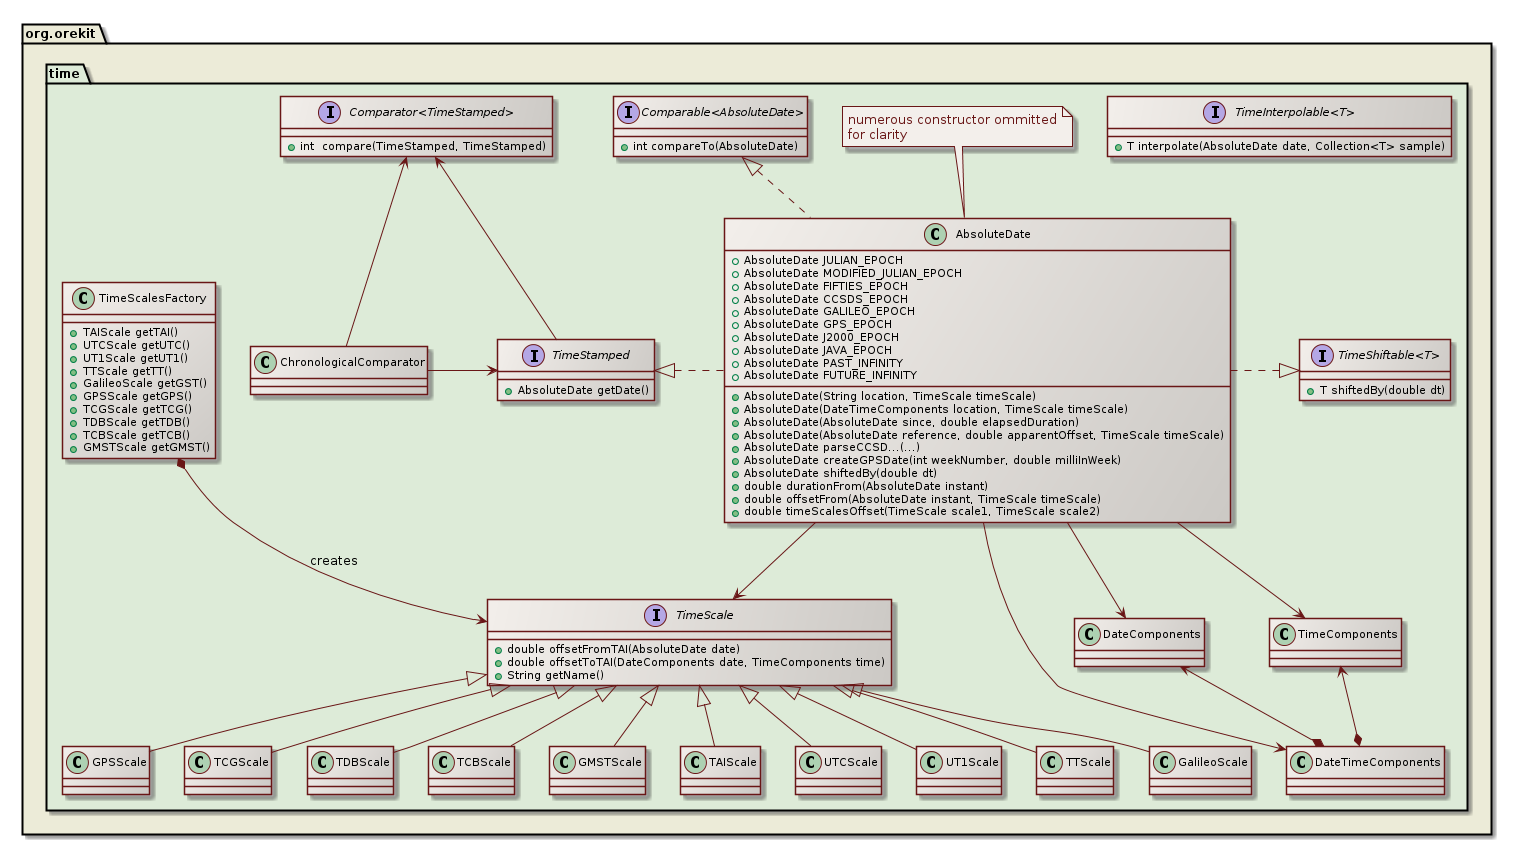Toggle the visibility marker beside getTAI()
The image size is (1525, 860).
(x=72, y=331)
